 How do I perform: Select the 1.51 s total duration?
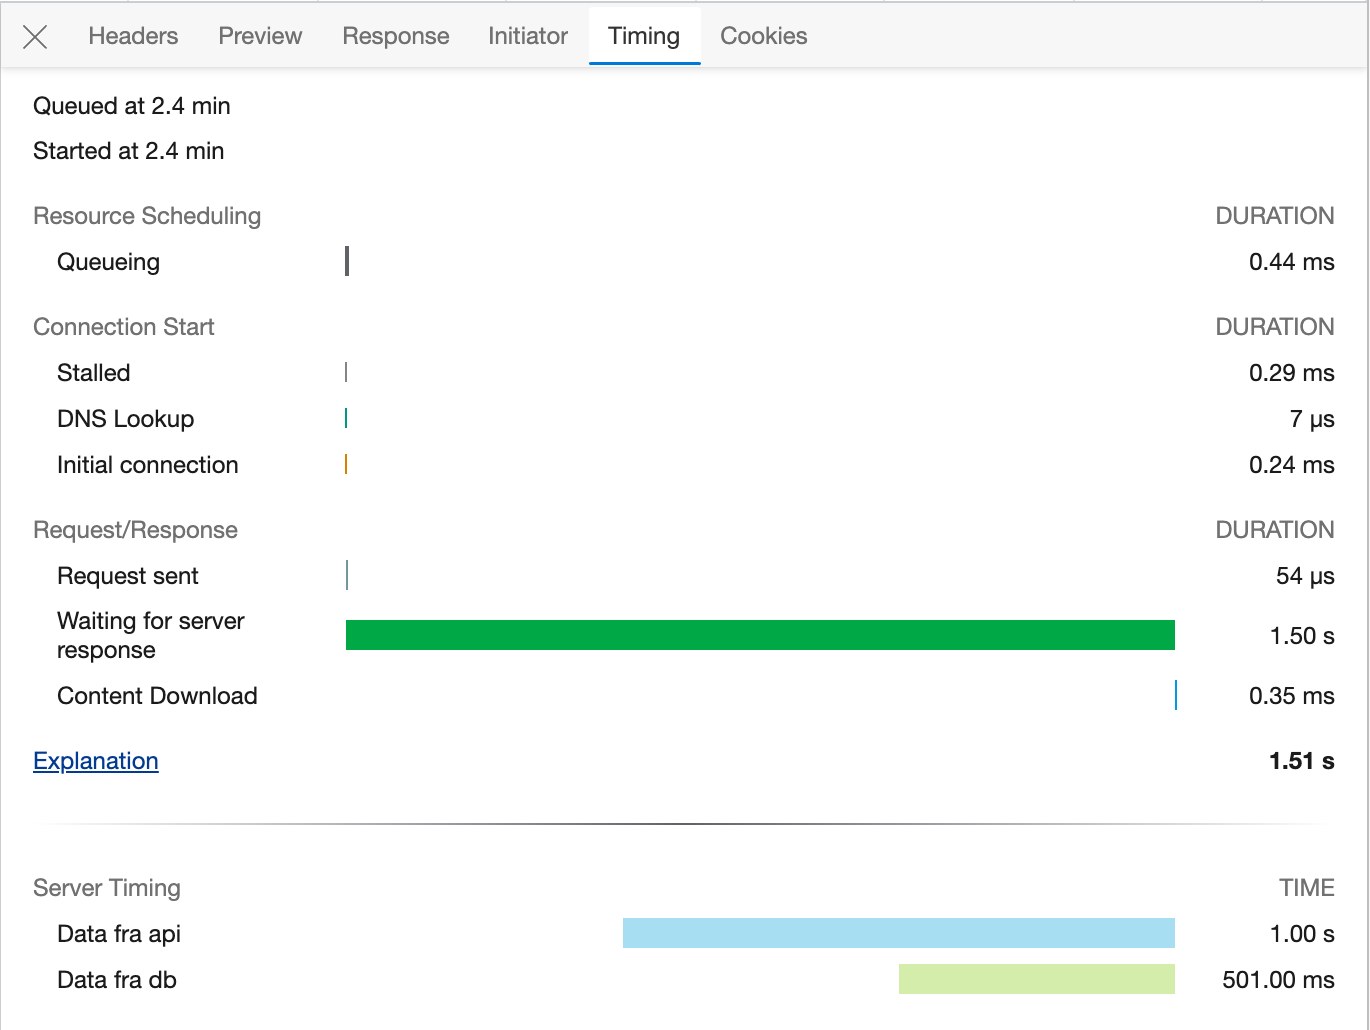[x=1301, y=761]
